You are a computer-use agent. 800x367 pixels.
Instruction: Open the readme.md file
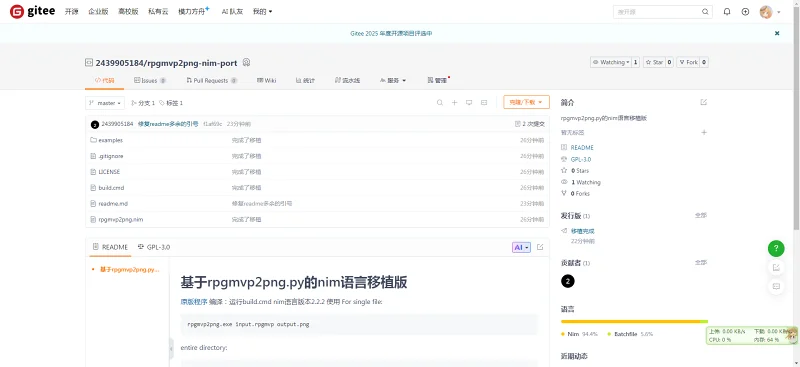113,203
